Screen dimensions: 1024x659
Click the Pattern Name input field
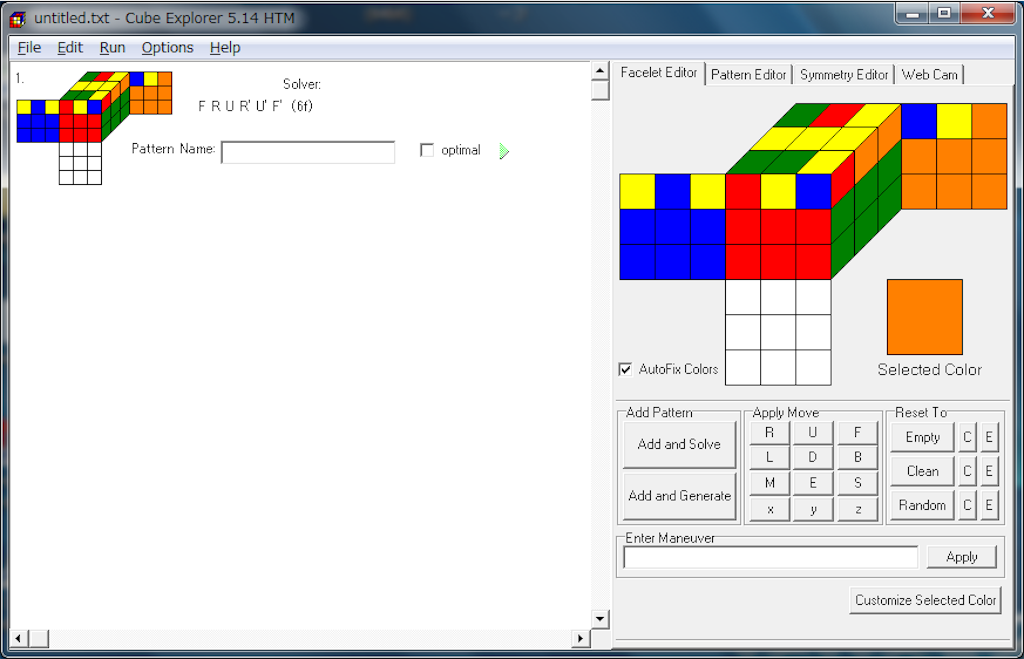308,152
